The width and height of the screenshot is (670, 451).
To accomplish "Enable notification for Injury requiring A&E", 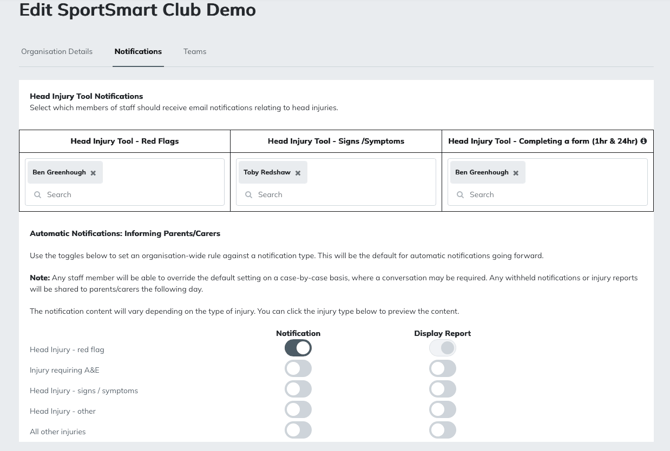I will (298, 369).
